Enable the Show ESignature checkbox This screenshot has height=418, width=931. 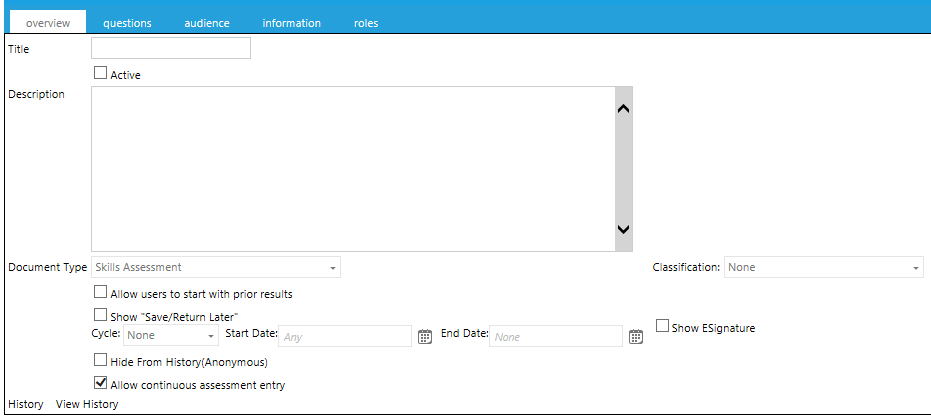point(662,326)
